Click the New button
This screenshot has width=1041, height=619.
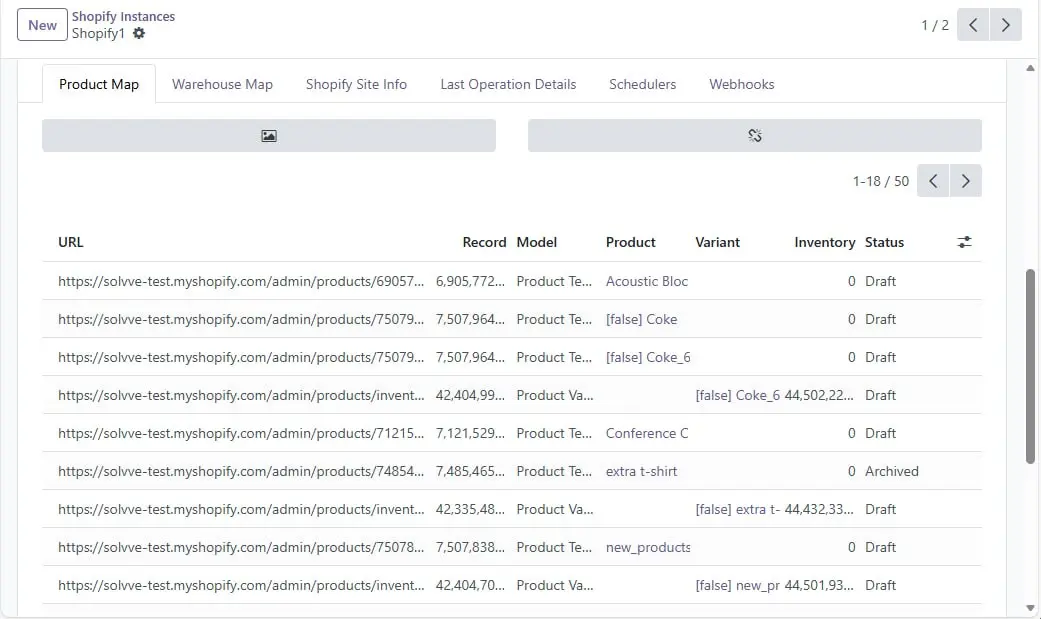click(42, 25)
